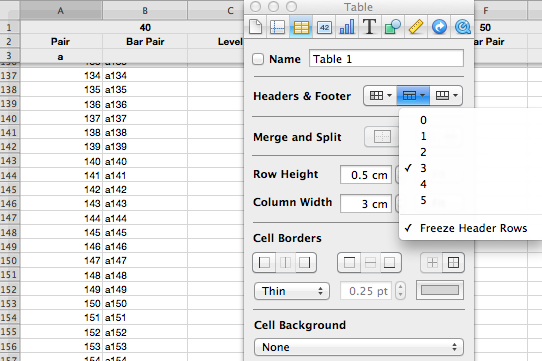The image size is (542, 361).
Task: Expand the header columns dropdown
Action: (380, 95)
